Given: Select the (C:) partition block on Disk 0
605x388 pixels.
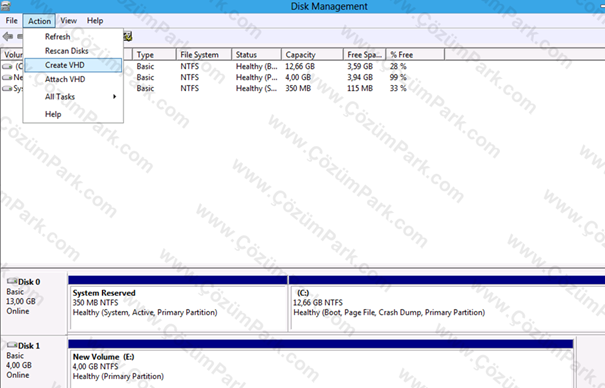Looking at the screenshot, I should pos(447,304).
